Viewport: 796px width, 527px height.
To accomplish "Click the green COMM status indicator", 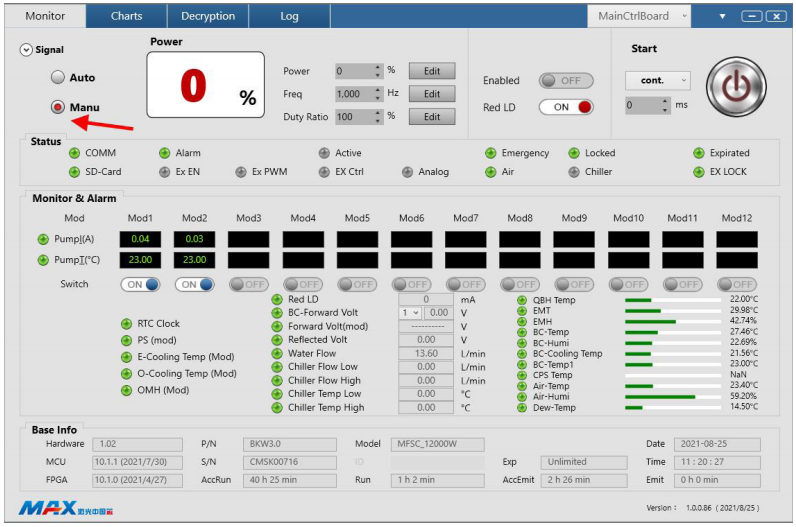I will pyautogui.click(x=75, y=153).
